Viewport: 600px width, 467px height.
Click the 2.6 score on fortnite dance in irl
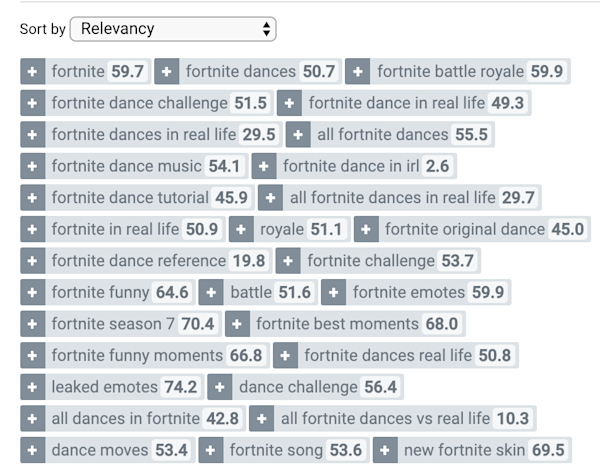tap(437, 166)
